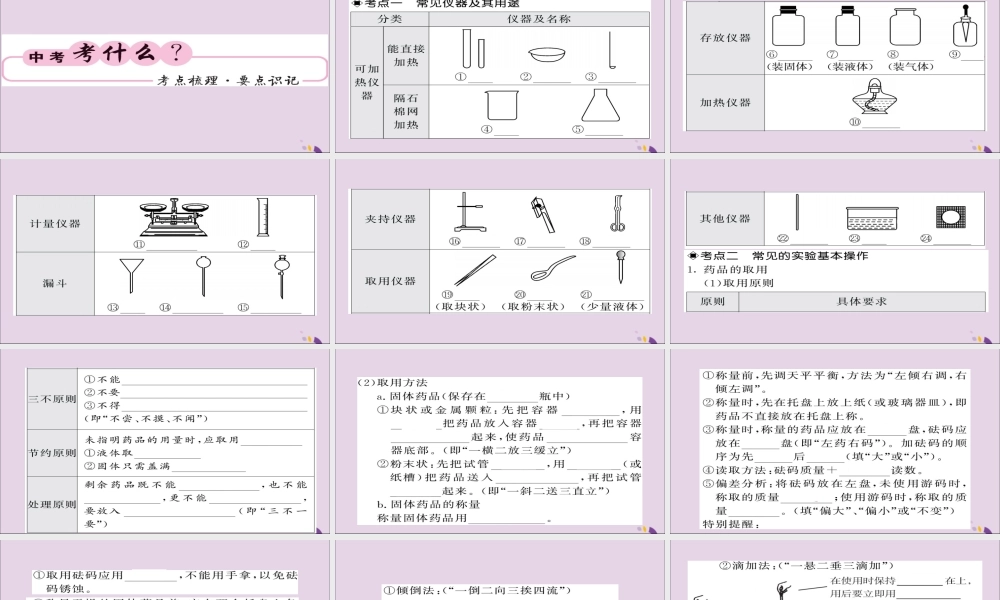Click the rubber dropper drawing labeled ㉑

click(620, 267)
